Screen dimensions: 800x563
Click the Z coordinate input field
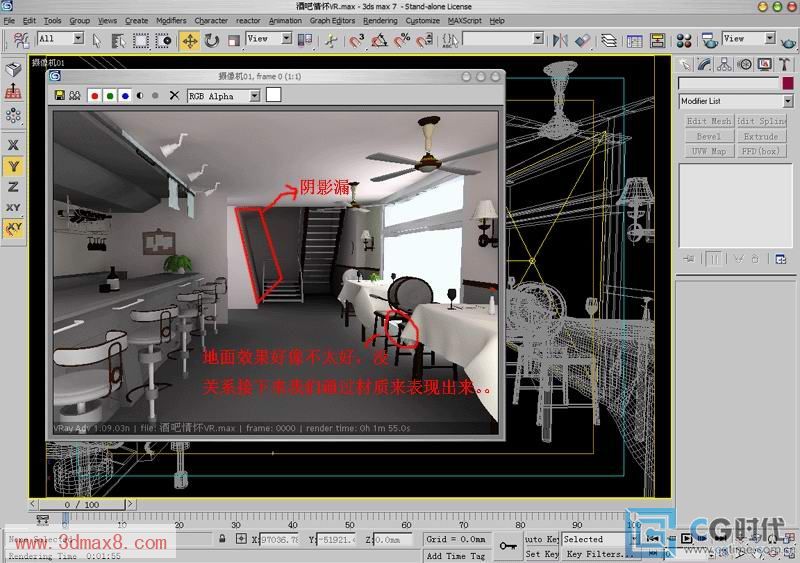point(393,539)
